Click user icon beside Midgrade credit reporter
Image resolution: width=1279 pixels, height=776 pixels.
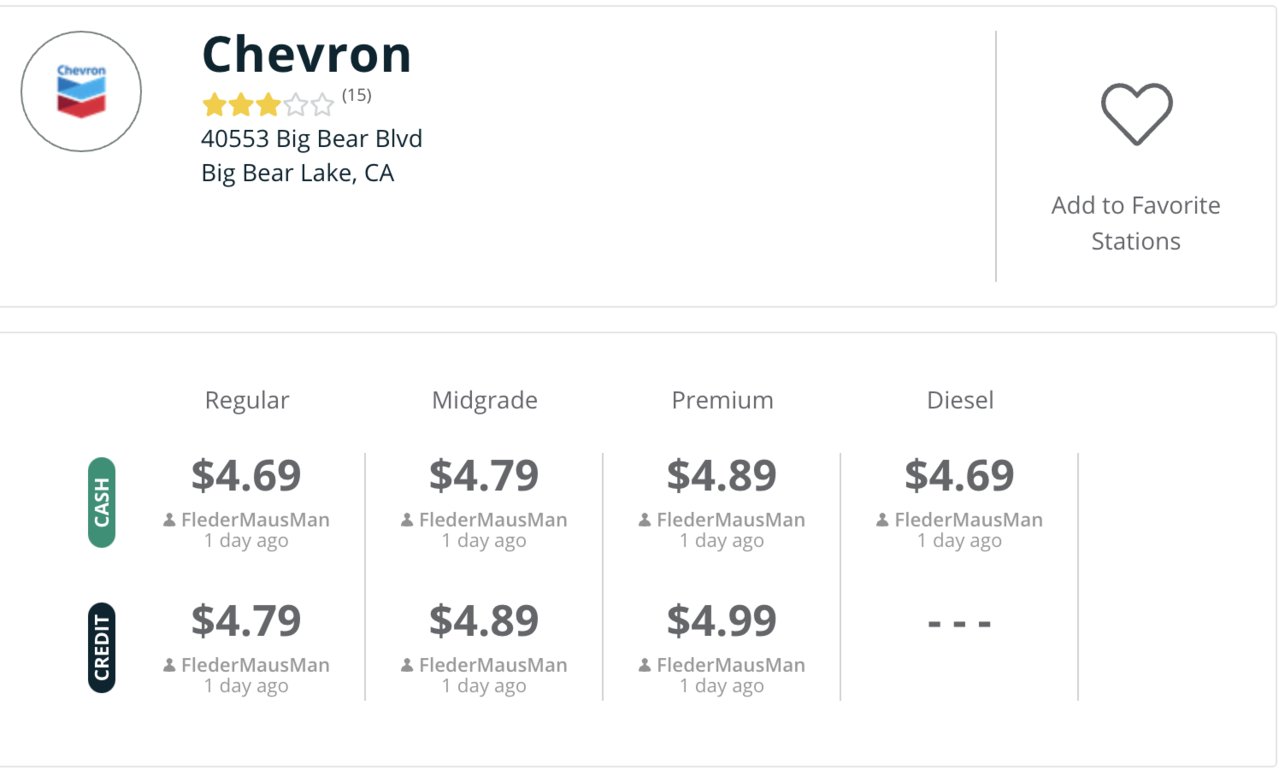click(x=407, y=665)
